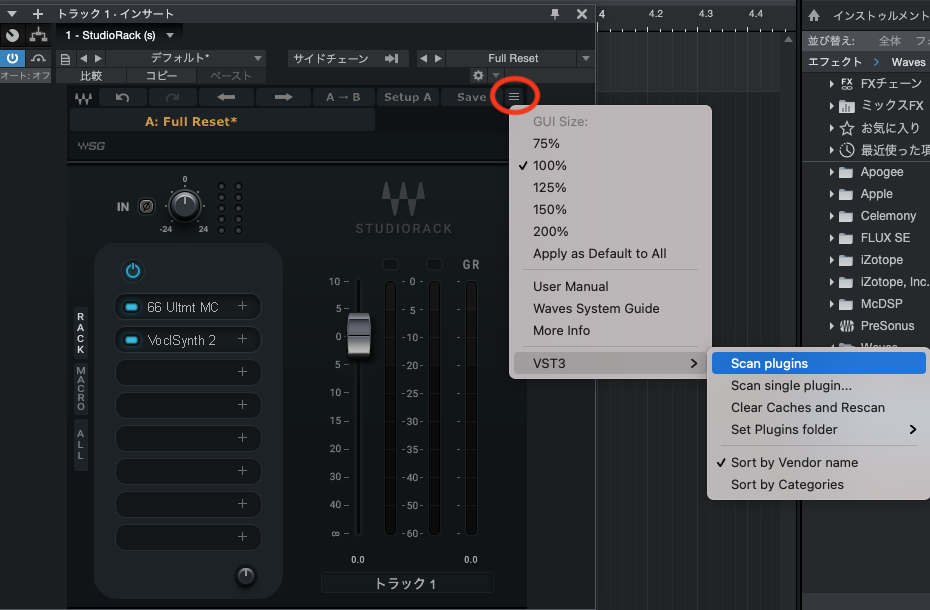Load previous preset beside デフォルト

pyautogui.click(x=83, y=58)
